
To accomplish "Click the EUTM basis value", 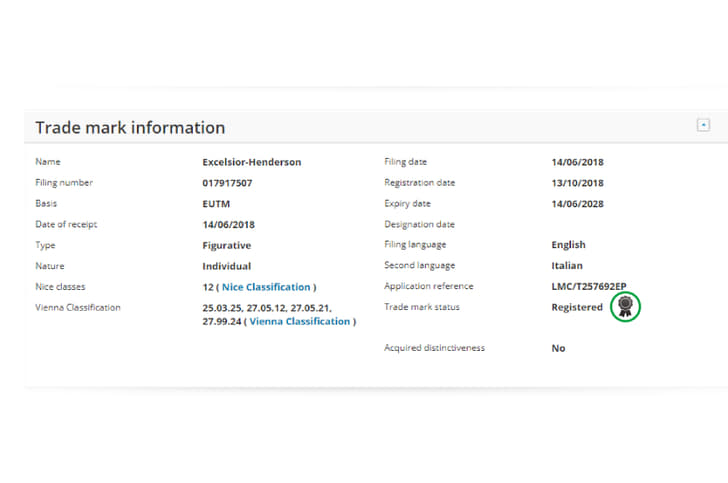I will (217, 204).
